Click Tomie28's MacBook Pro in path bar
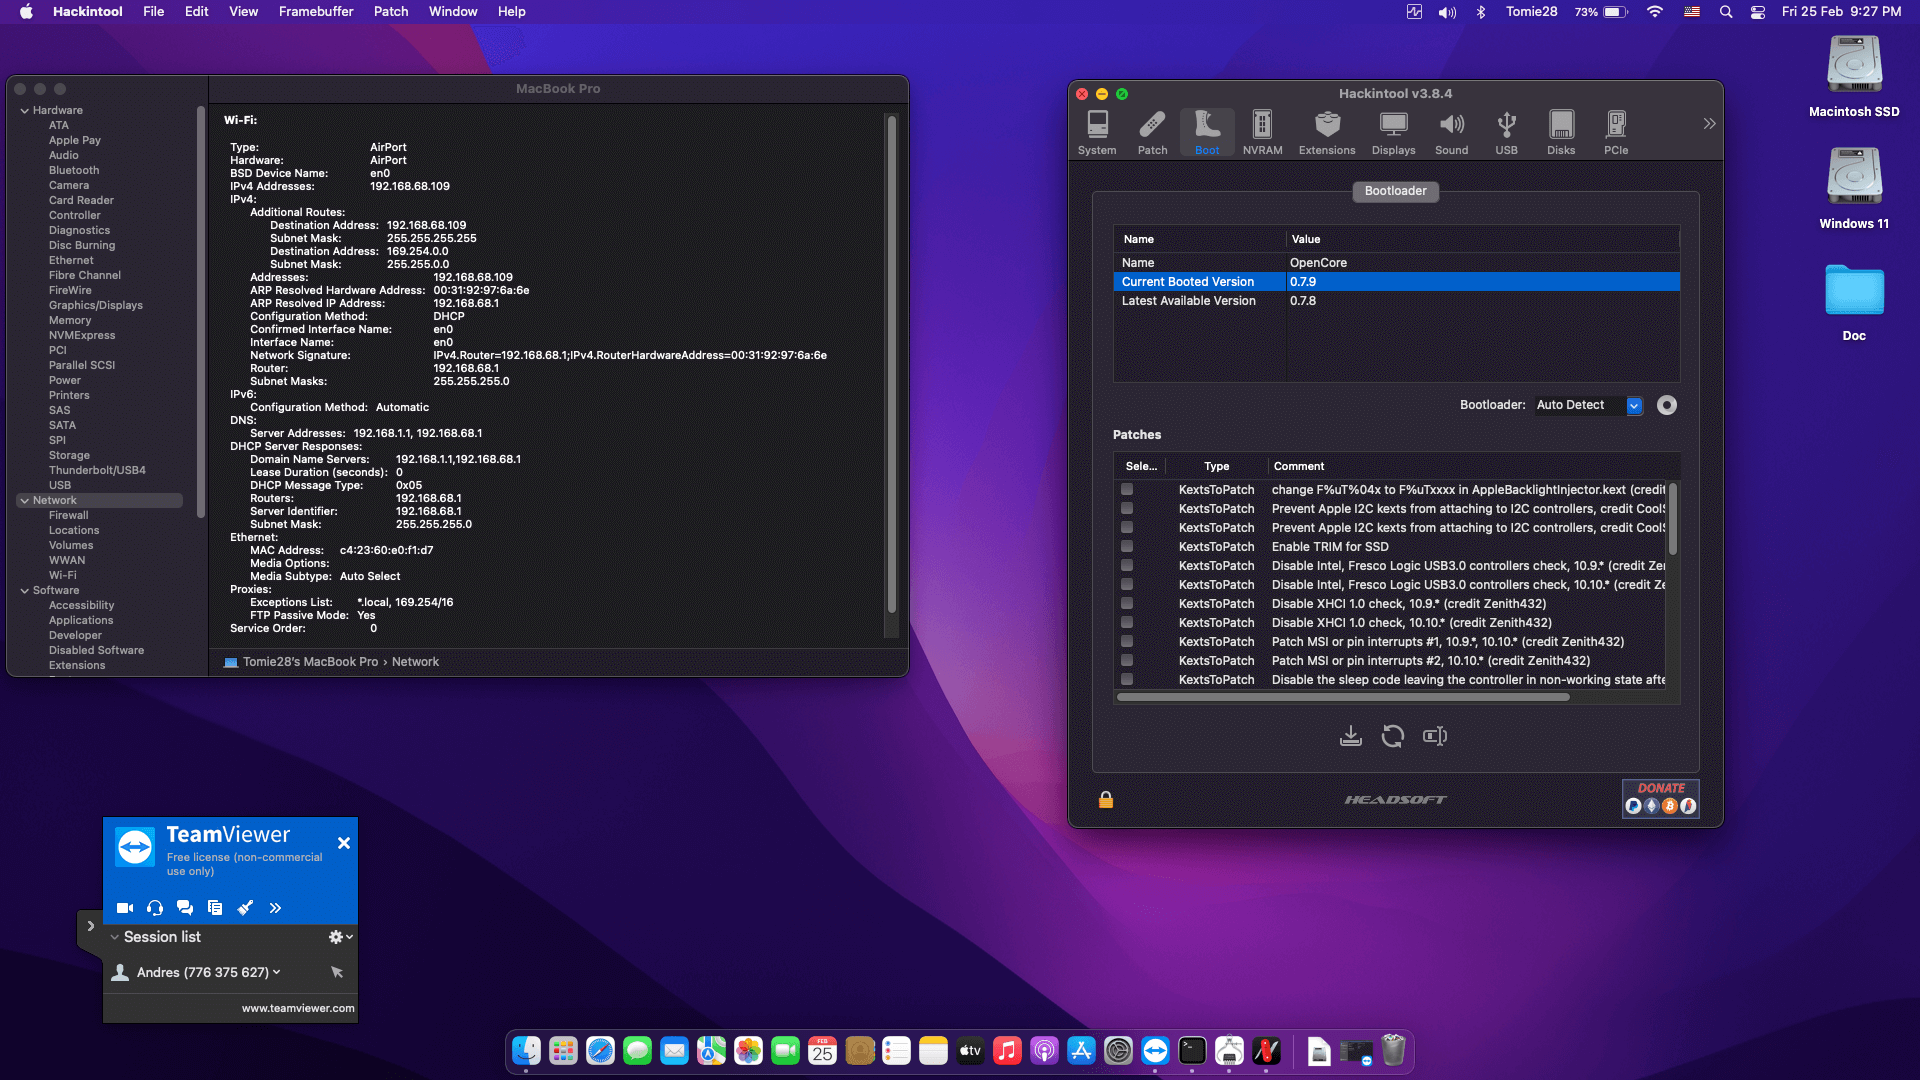 coord(311,662)
